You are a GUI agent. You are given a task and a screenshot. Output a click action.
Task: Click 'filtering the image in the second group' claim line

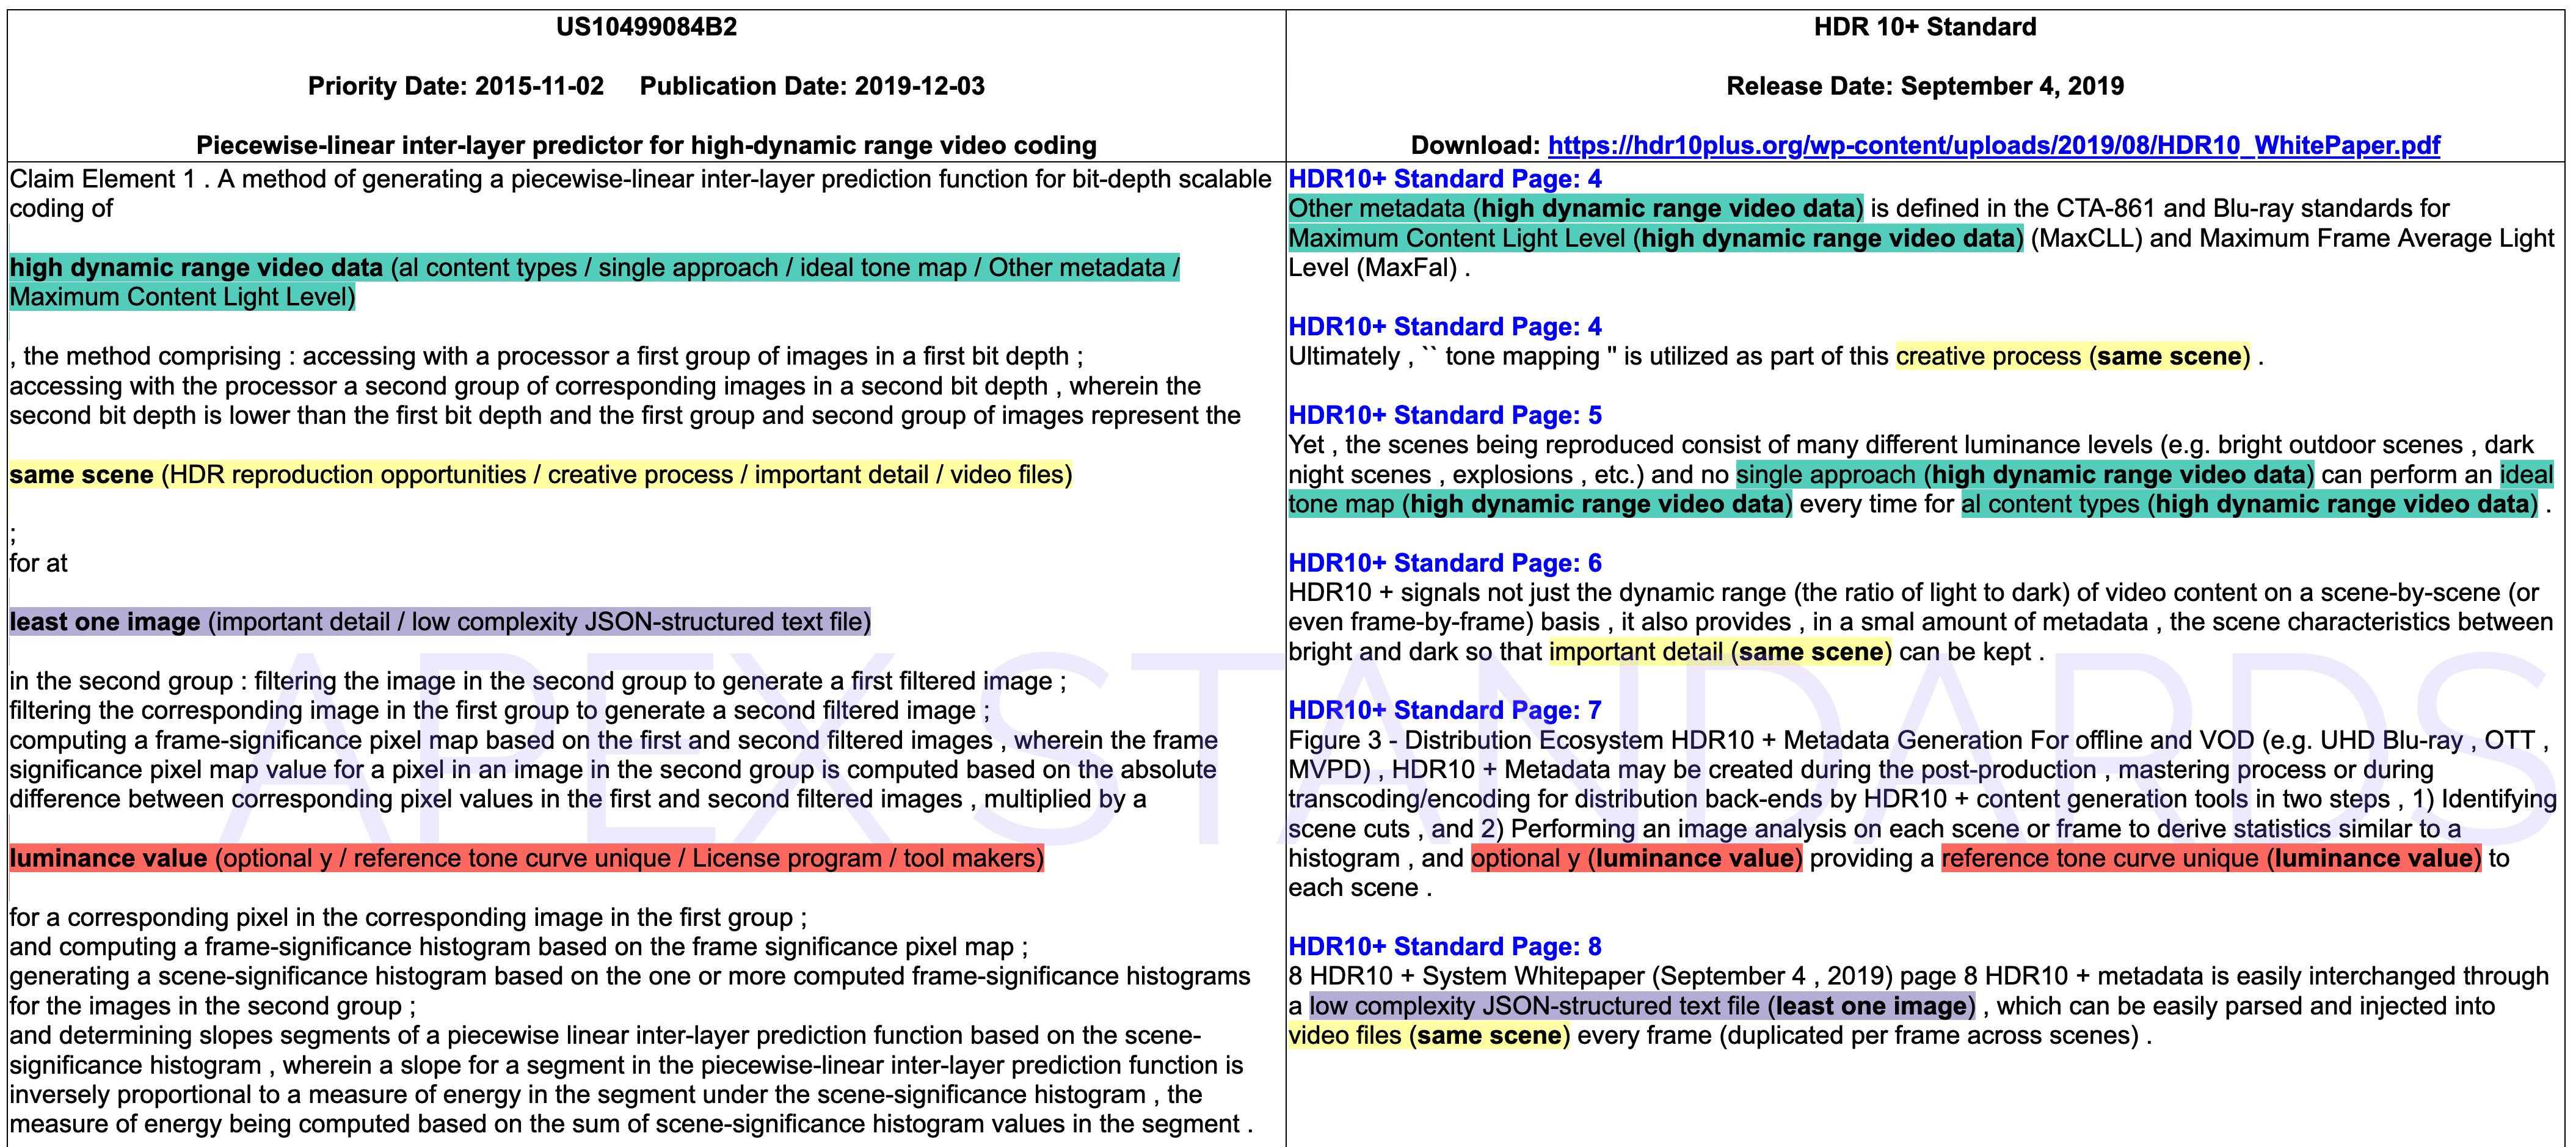point(538,682)
